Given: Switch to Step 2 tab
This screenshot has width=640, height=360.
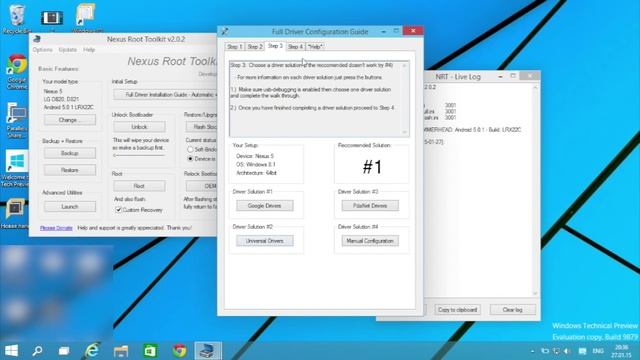Looking at the screenshot, I should (x=255, y=47).
